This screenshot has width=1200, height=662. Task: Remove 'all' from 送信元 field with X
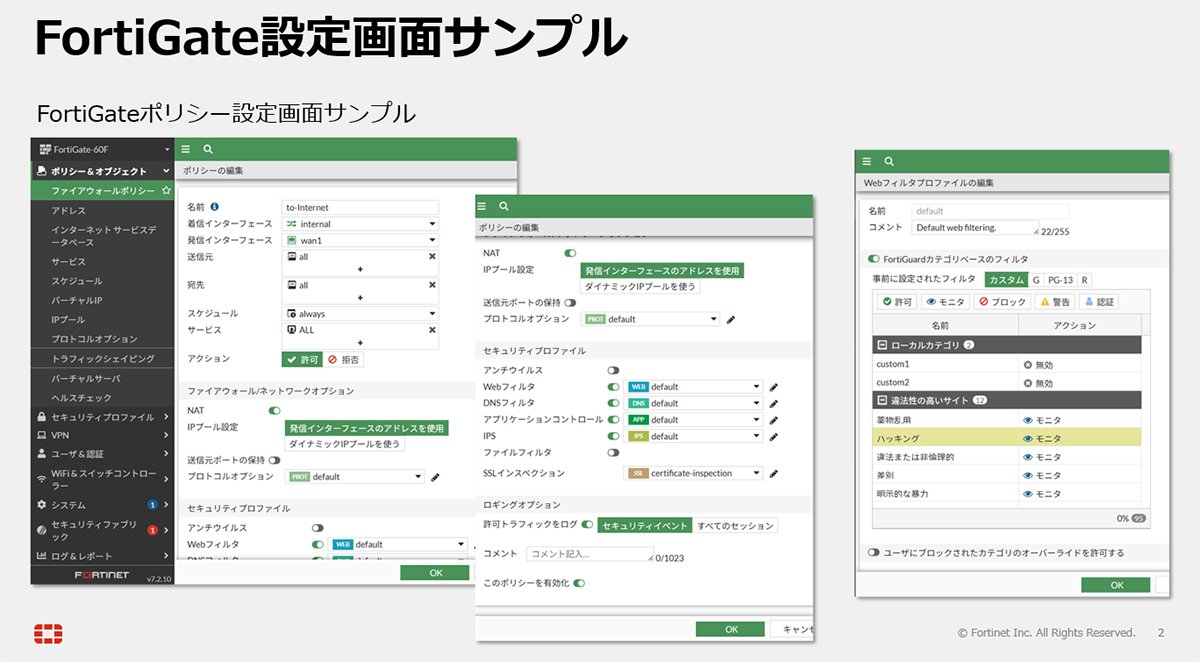point(433,257)
